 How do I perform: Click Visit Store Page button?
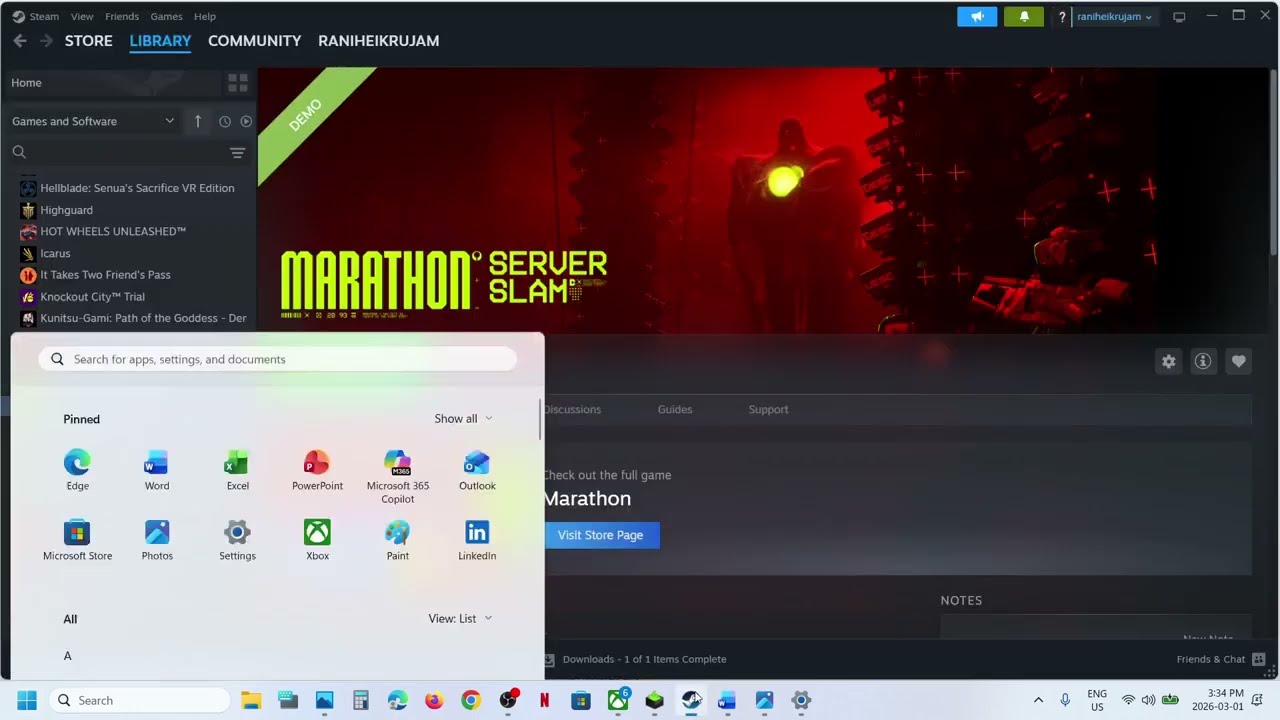pyautogui.click(x=600, y=535)
